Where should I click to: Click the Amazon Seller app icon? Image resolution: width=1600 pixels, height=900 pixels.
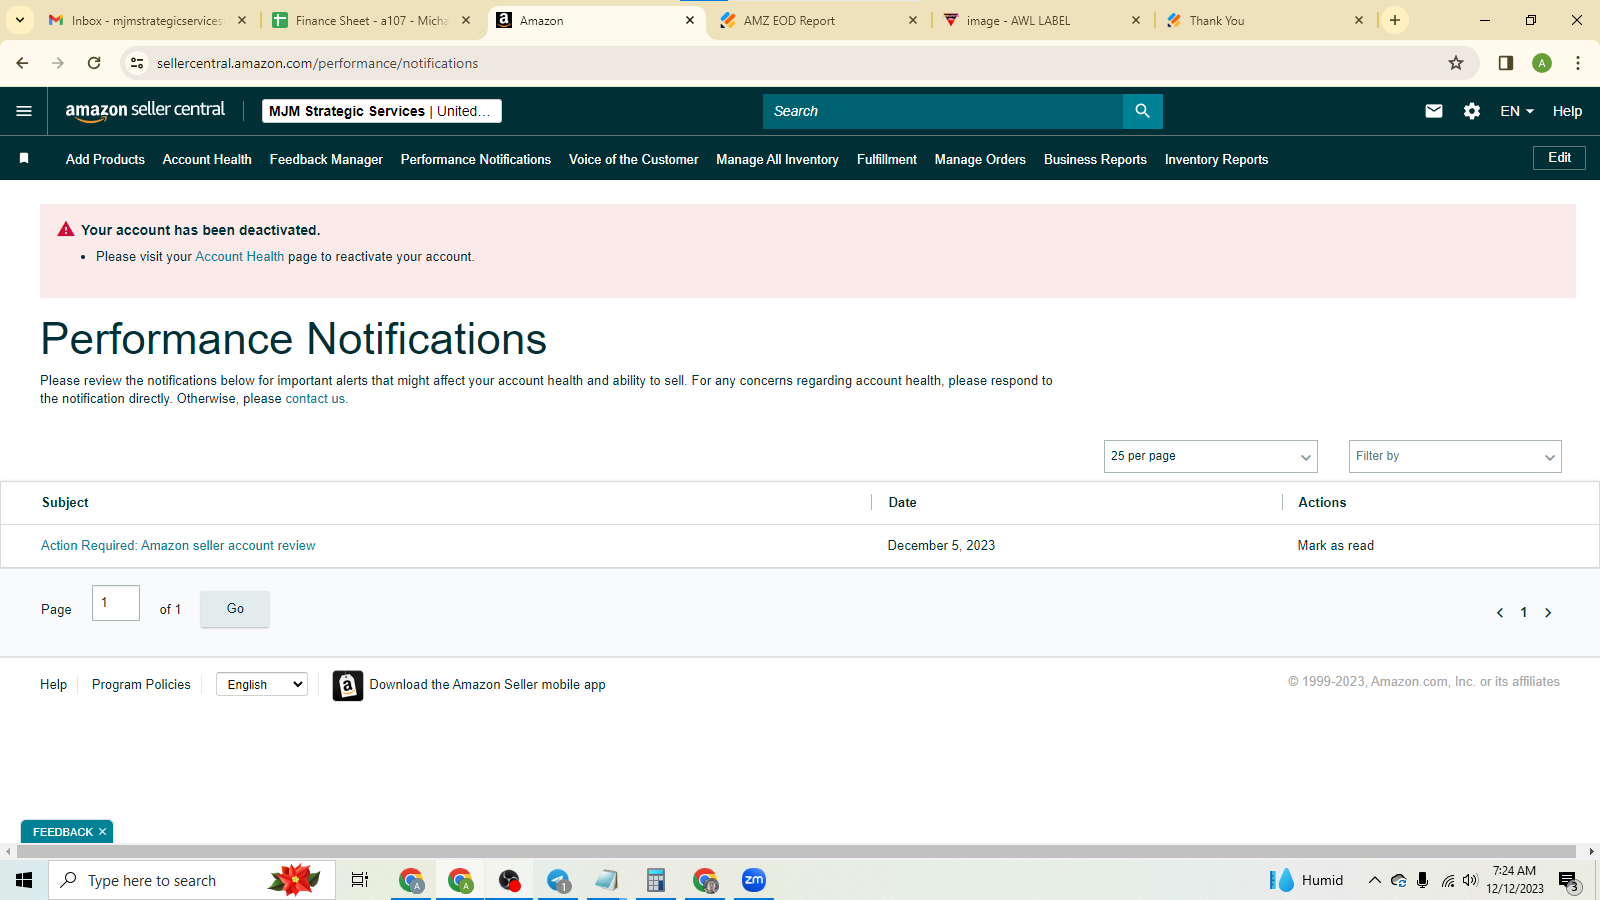(347, 685)
